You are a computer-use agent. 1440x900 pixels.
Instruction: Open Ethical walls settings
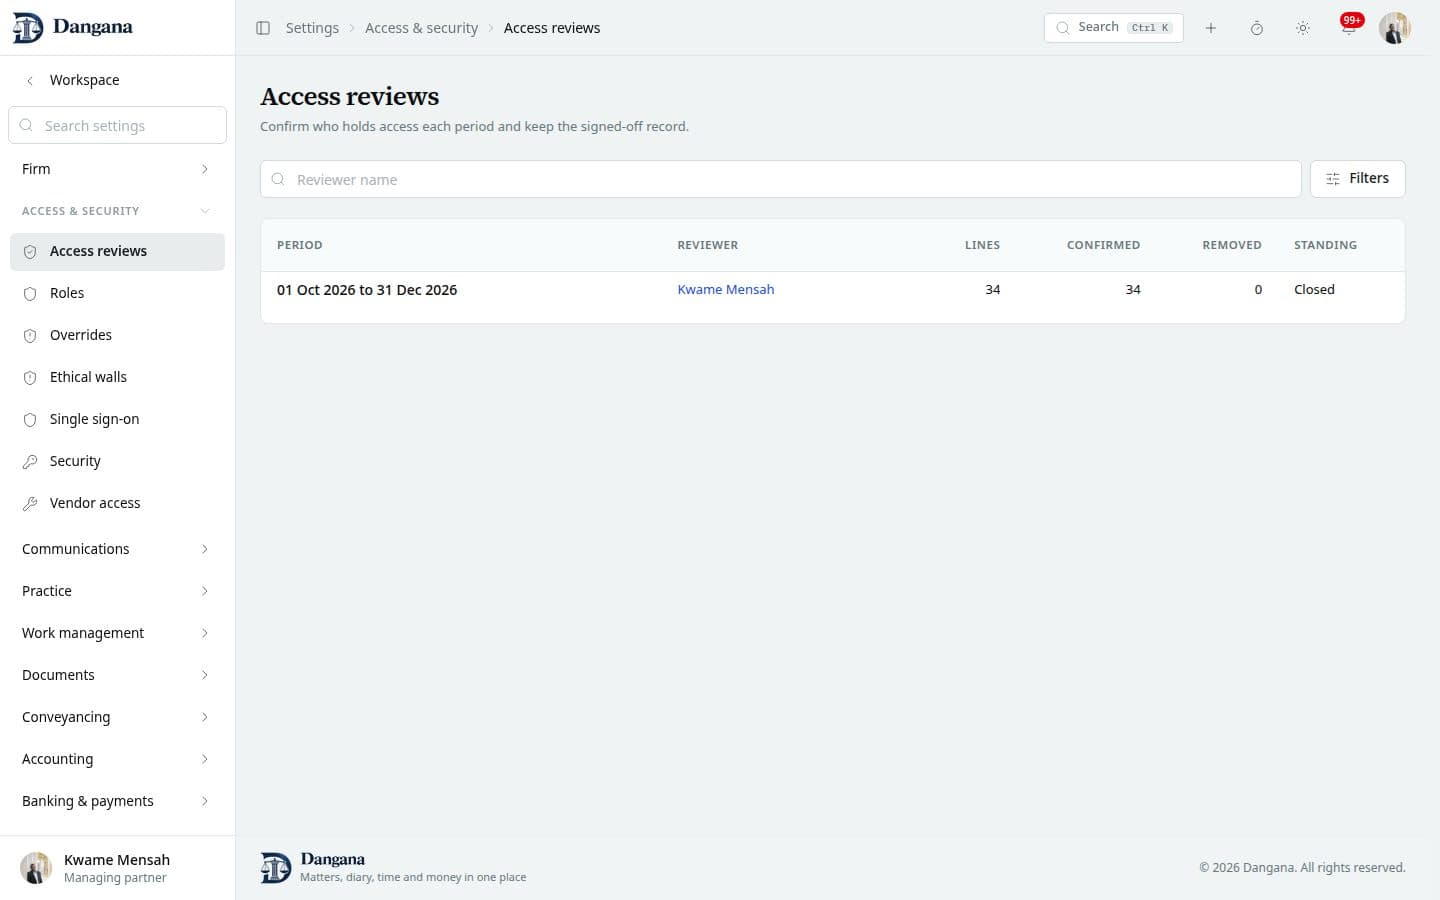click(x=117, y=377)
